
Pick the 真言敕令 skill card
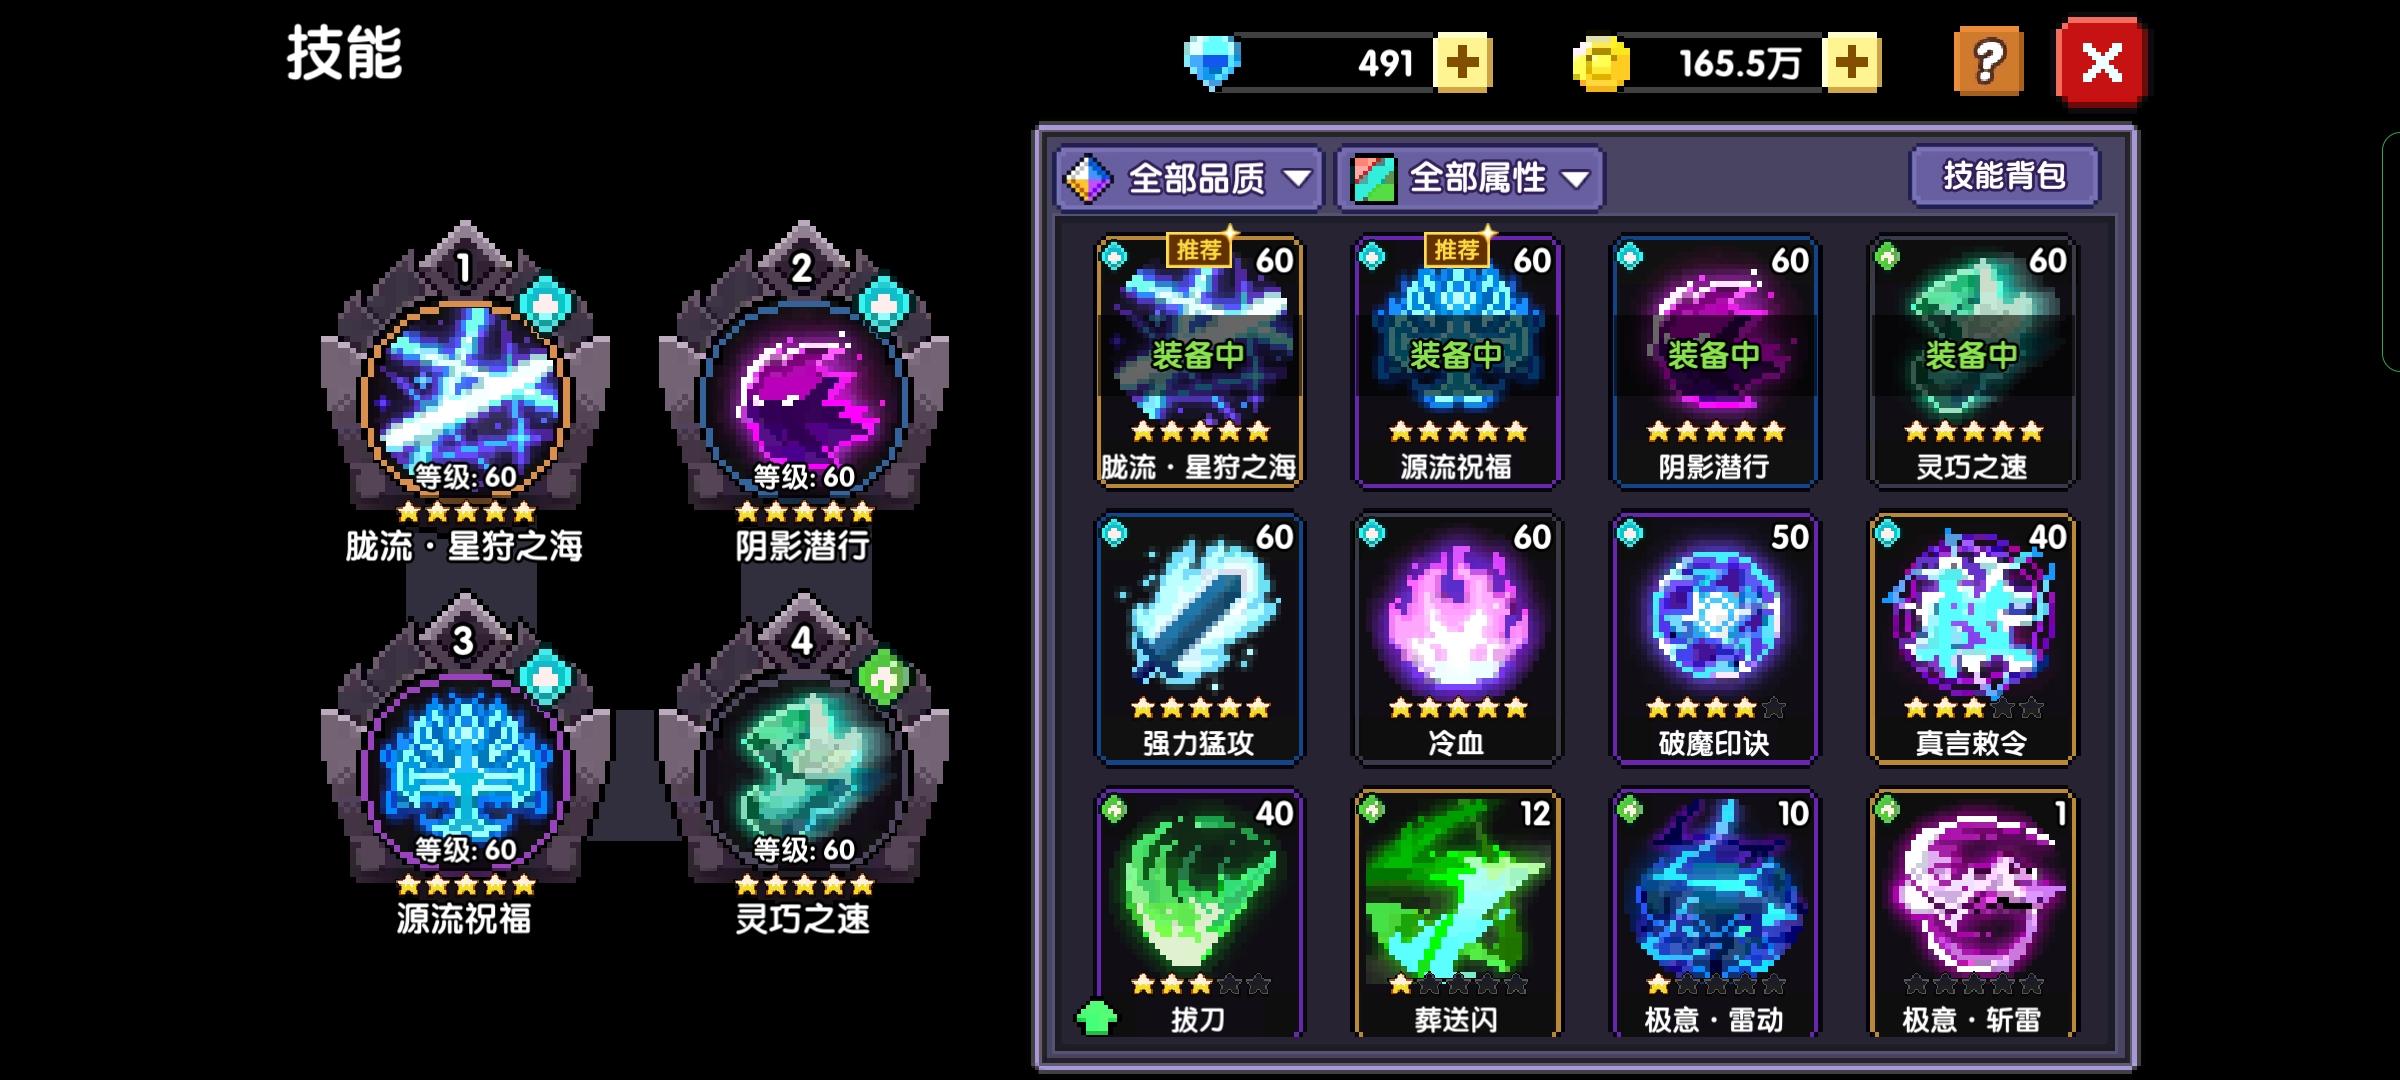click(x=1973, y=640)
